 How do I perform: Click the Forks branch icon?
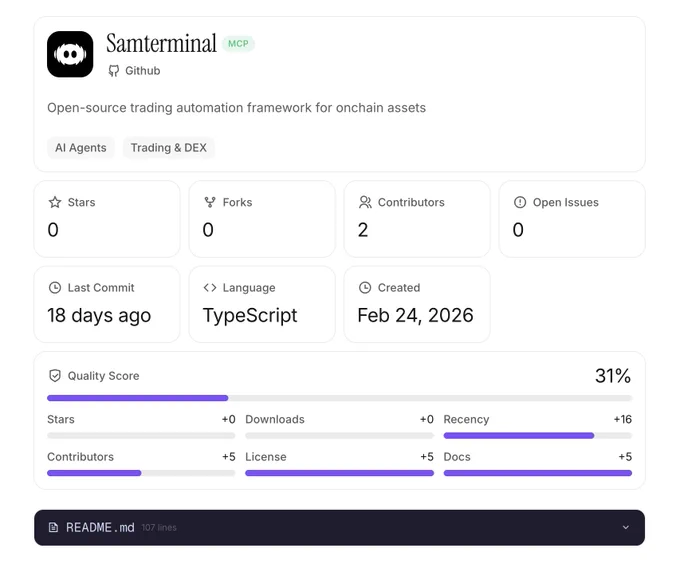click(210, 202)
